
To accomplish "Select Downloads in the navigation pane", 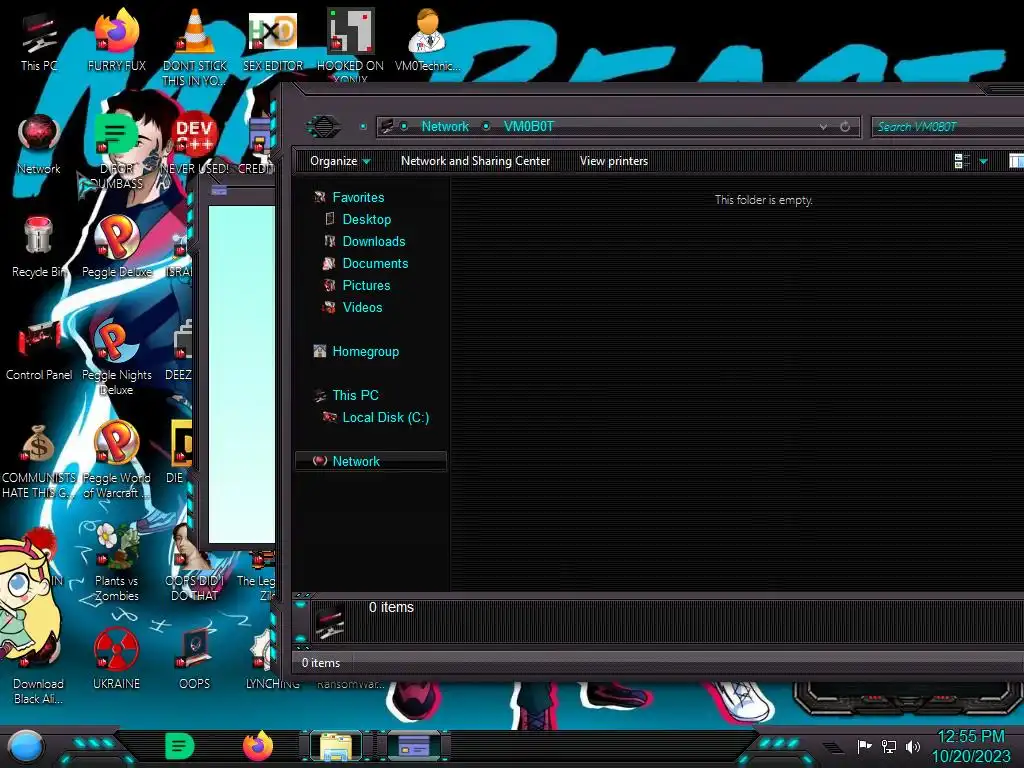I will click(x=374, y=242).
